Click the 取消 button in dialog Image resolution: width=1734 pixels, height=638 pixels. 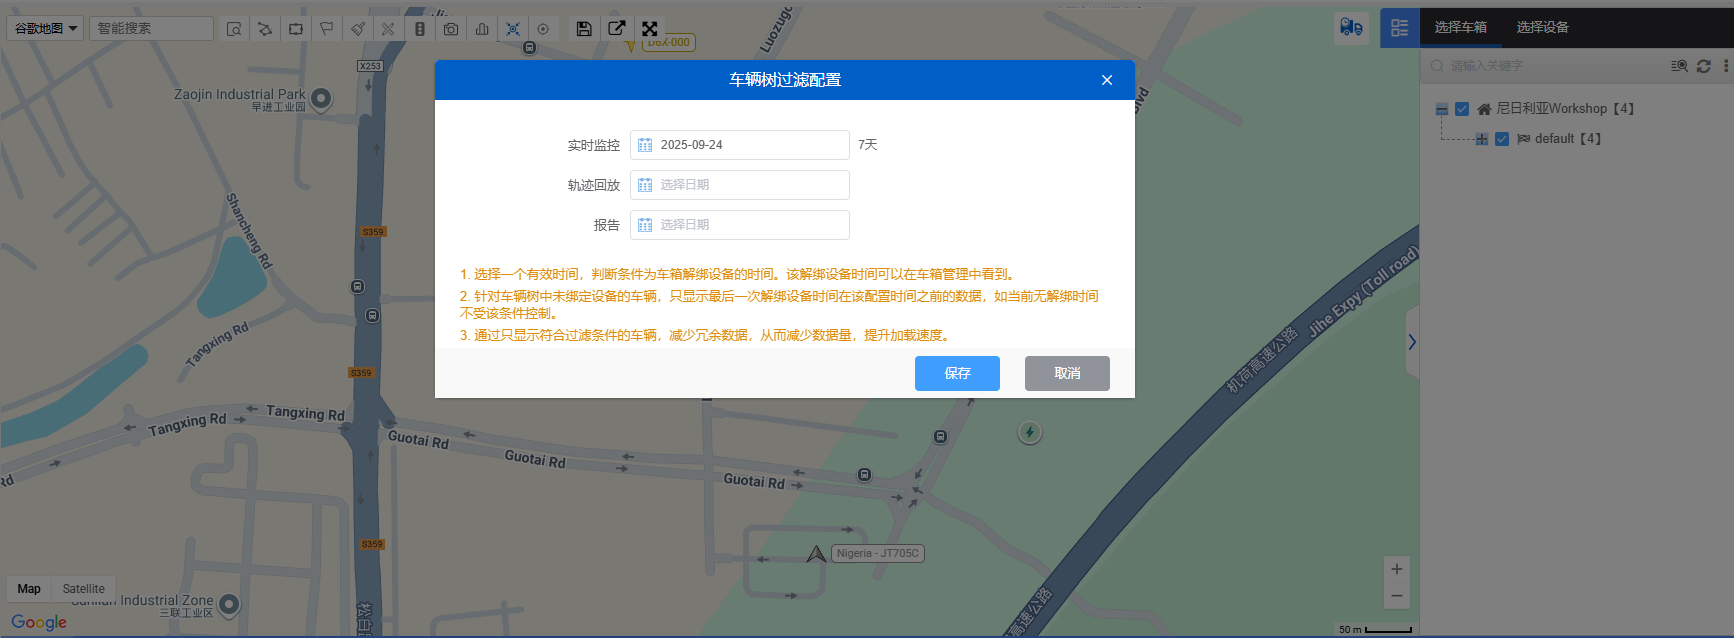(1067, 373)
